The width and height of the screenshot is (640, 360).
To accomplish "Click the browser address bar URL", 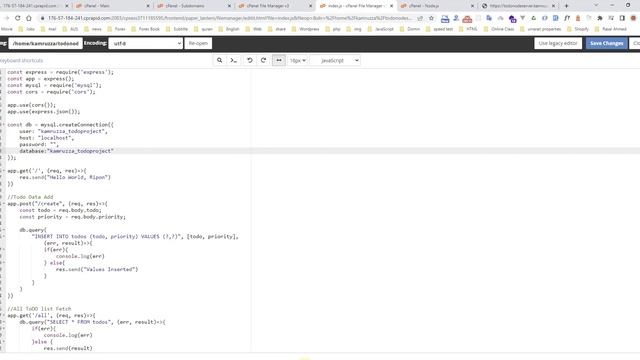I will coord(229,18).
